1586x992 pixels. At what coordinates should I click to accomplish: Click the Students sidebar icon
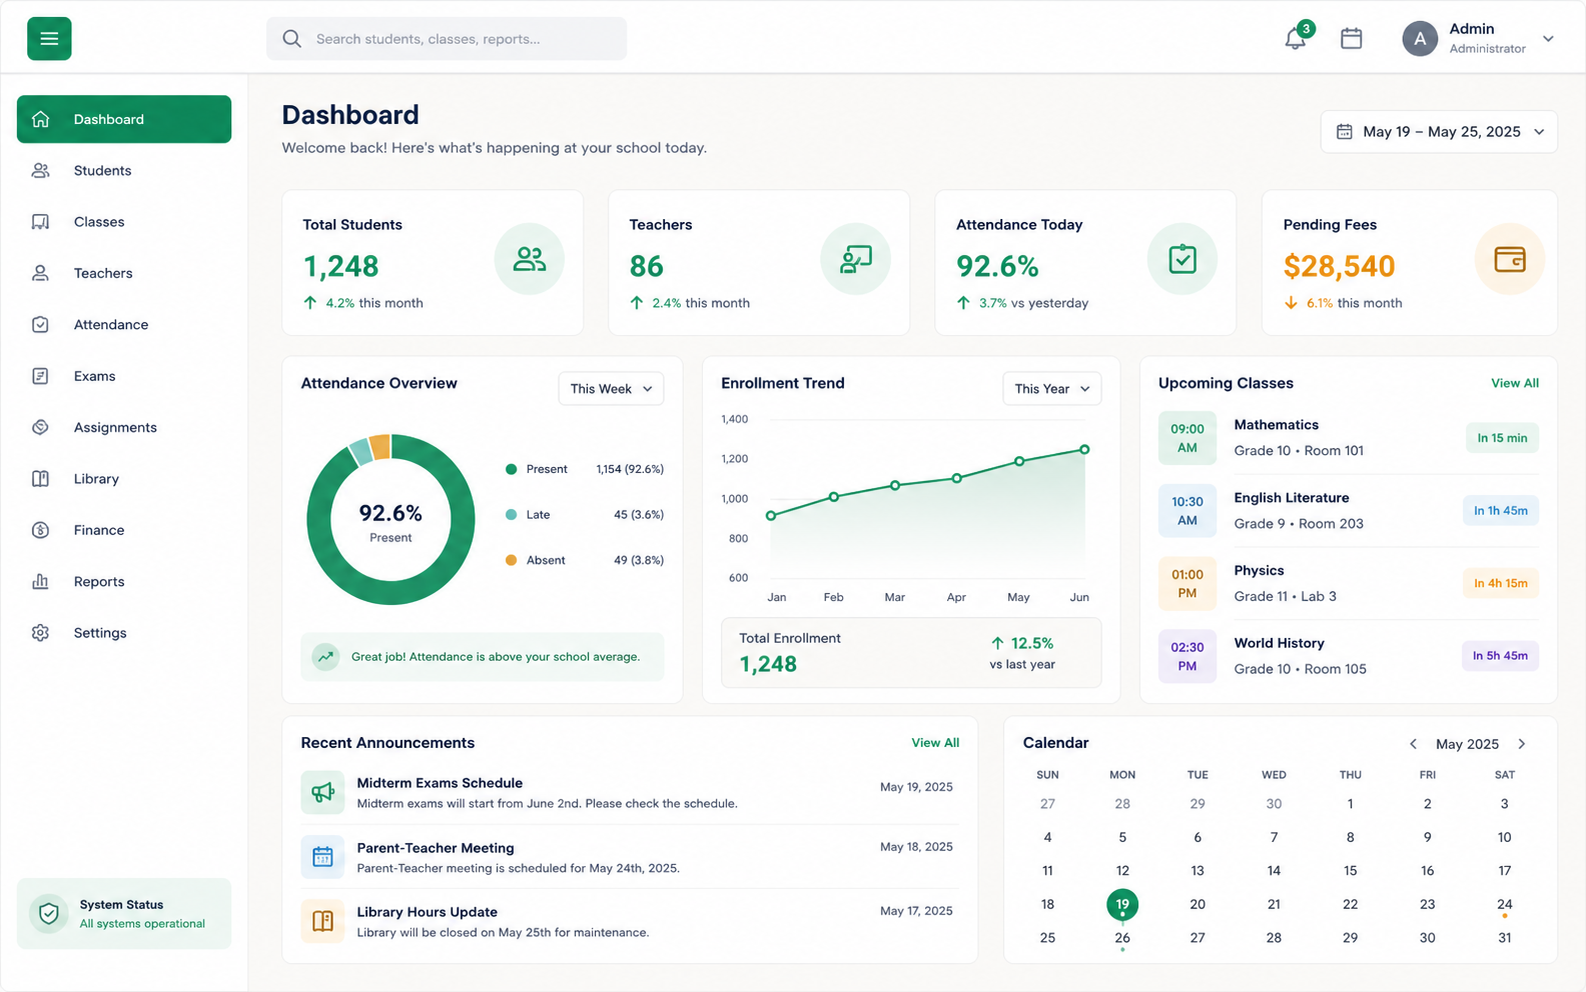[40, 171]
